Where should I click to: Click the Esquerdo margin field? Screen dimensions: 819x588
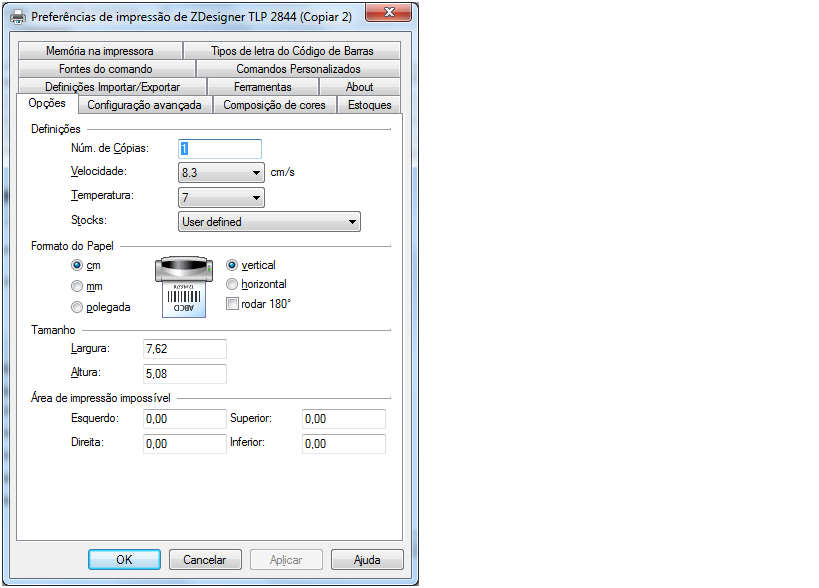pos(185,419)
